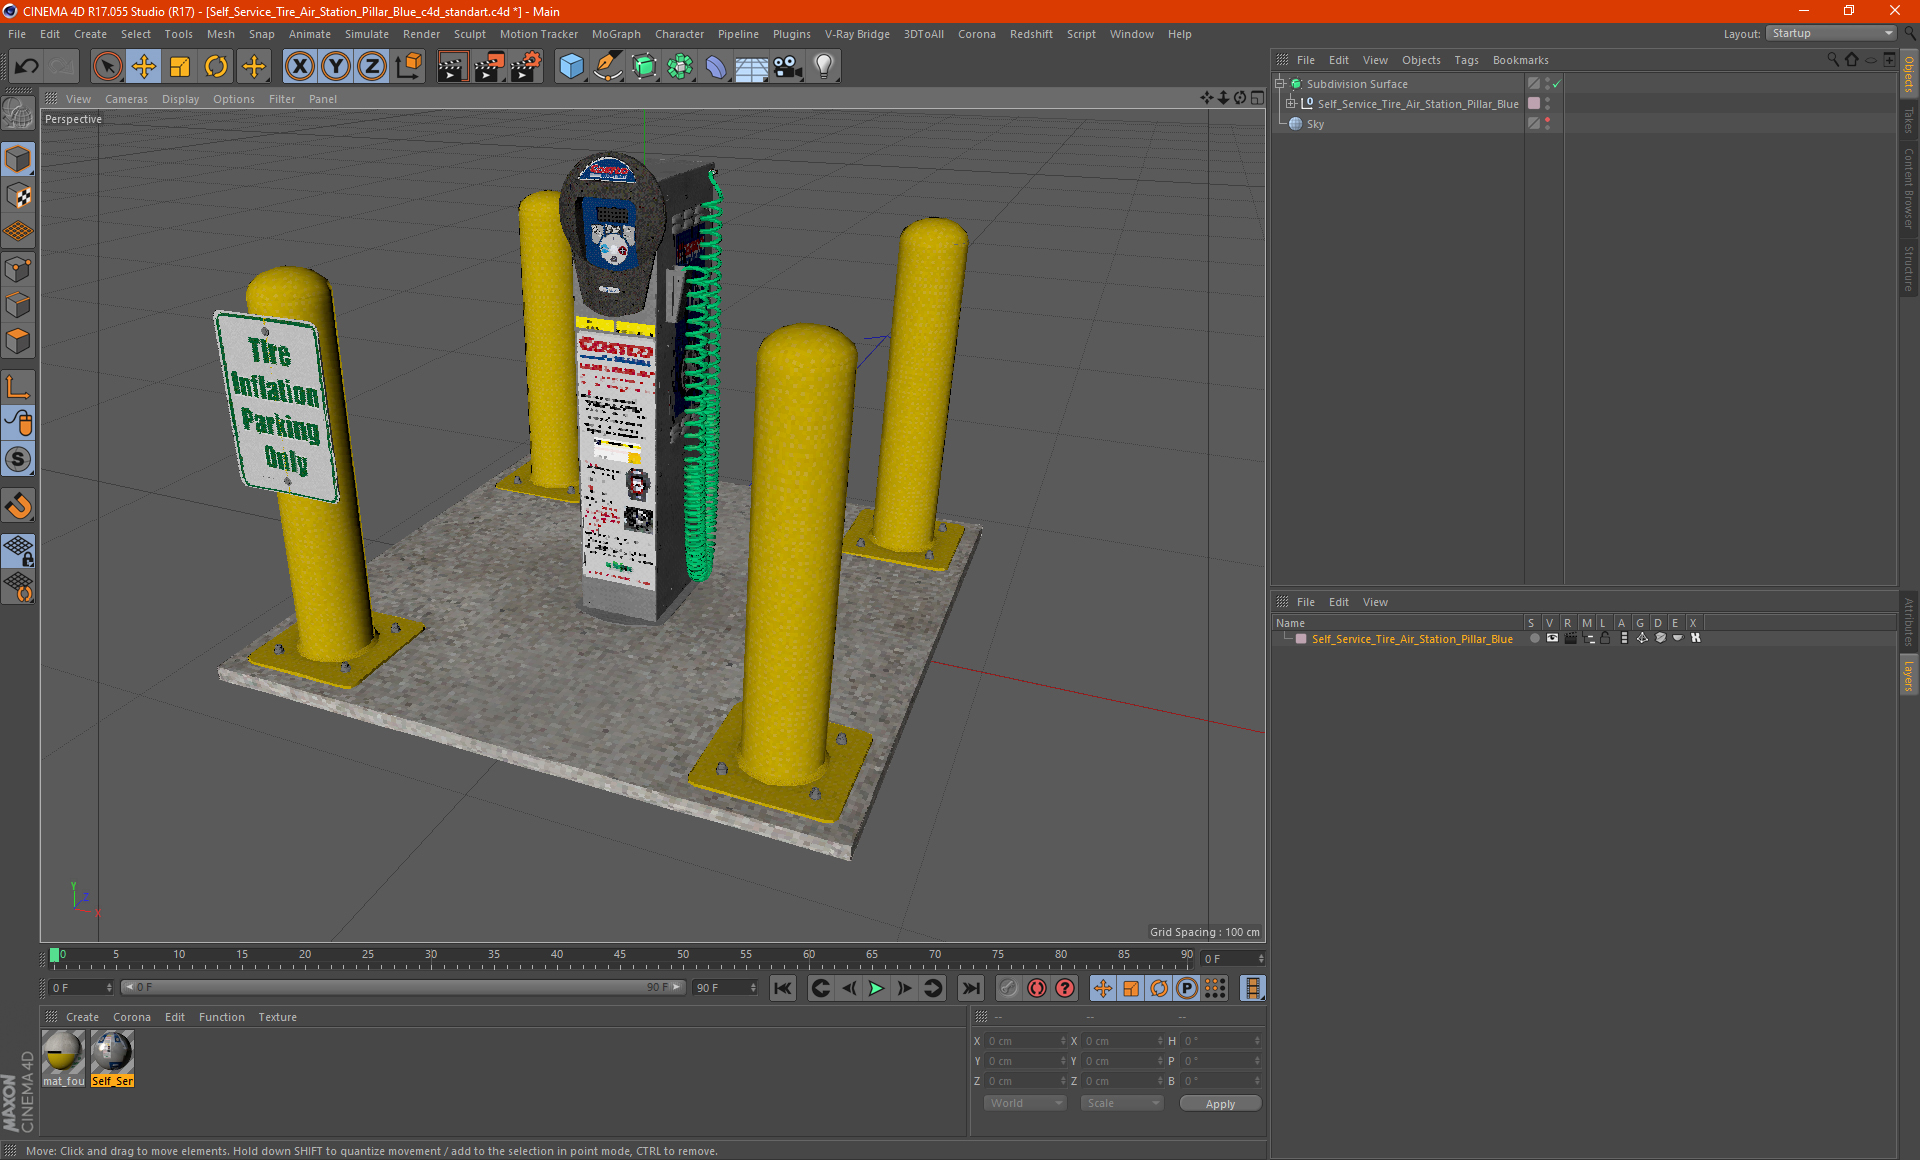Image resolution: width=1920 pixels, height=1160 pixels.
Task: Click viewport maximize toggle icon
Action: (x=1257, y=98)
